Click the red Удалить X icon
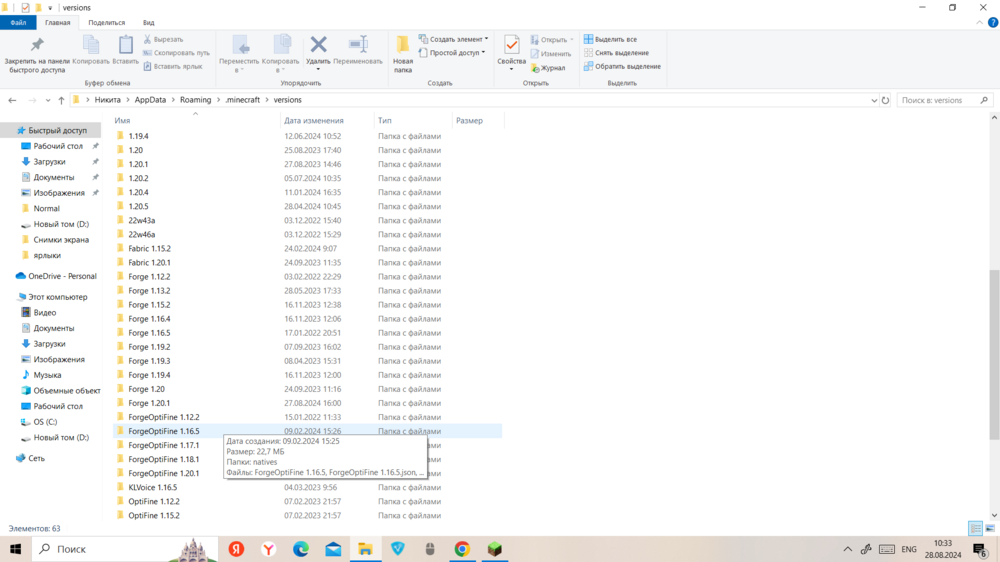Screen dimensions: 1000x562 (318, 45)
